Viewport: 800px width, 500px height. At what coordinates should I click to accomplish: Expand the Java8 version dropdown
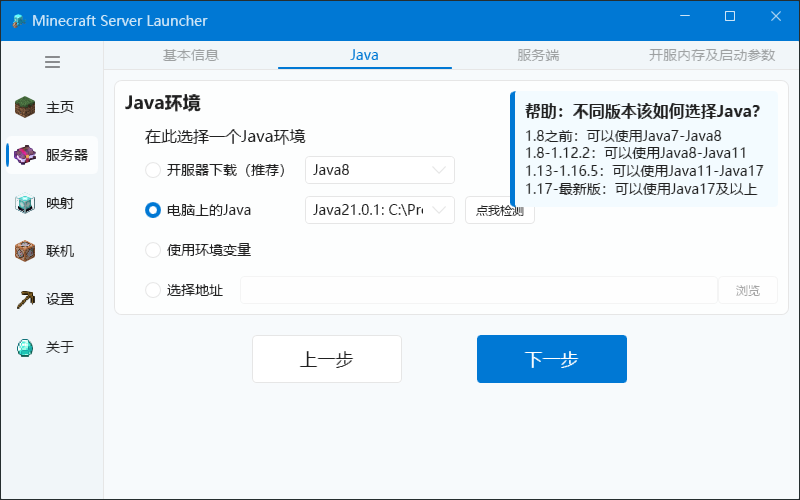pos(380,170)
